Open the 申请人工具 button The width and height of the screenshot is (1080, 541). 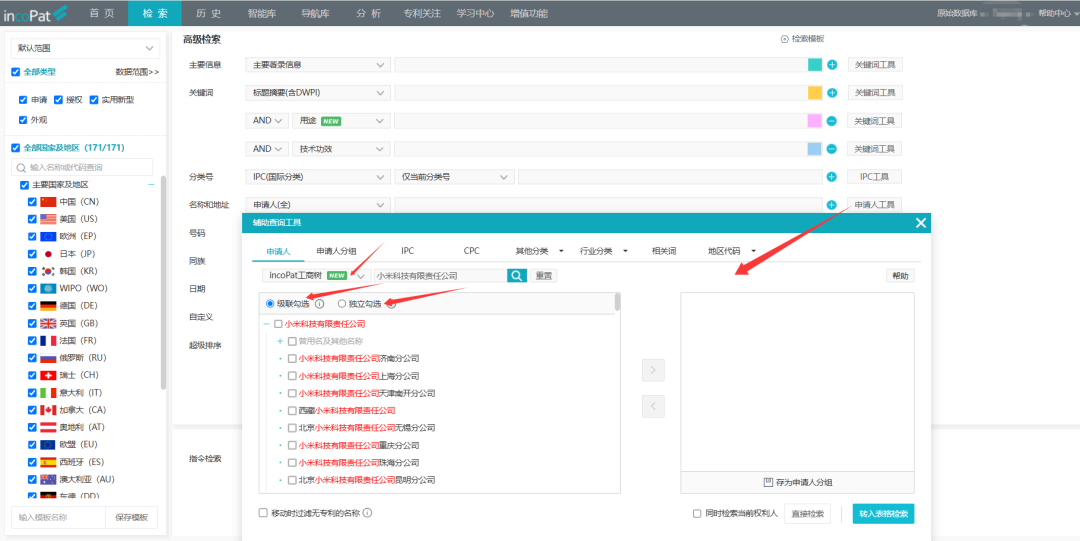click(x=874, y=205)
